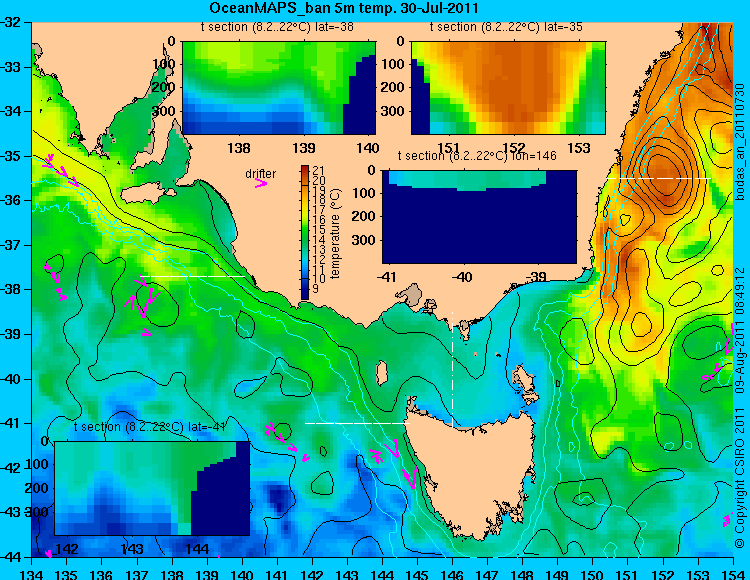
Task: Click the temperature color scale bar
Action: [305, 232]
